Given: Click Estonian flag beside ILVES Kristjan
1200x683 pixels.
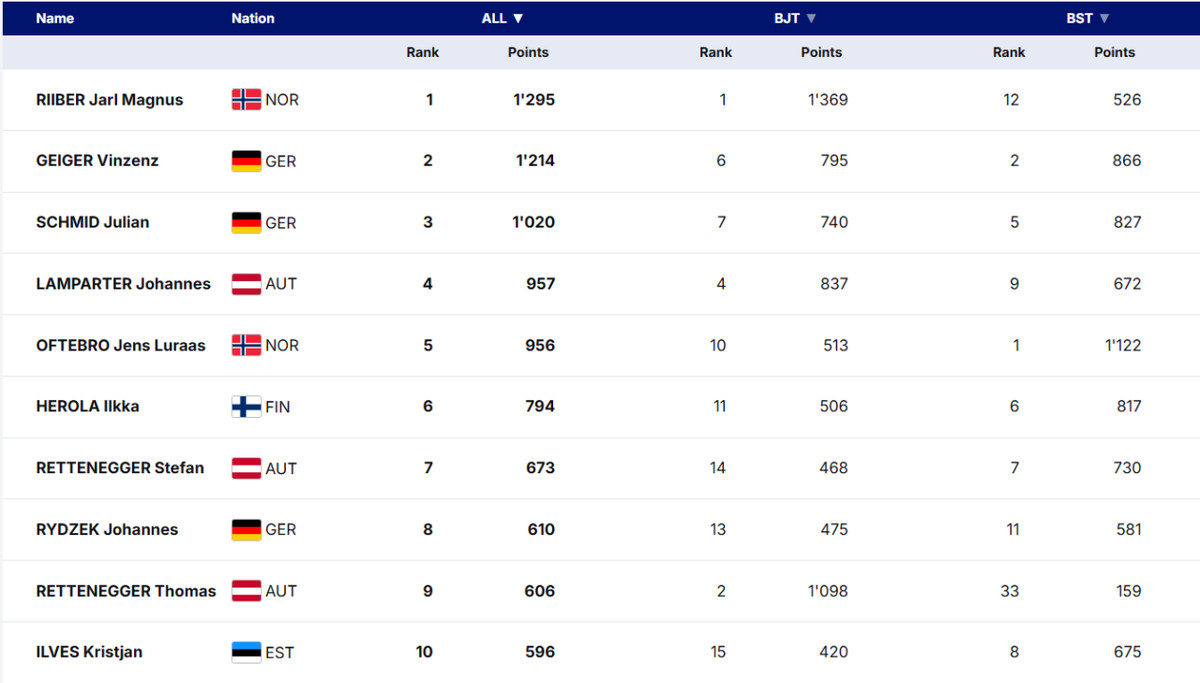Looking at the screenshot, I should pyautogui.click(x=246, y=652).
